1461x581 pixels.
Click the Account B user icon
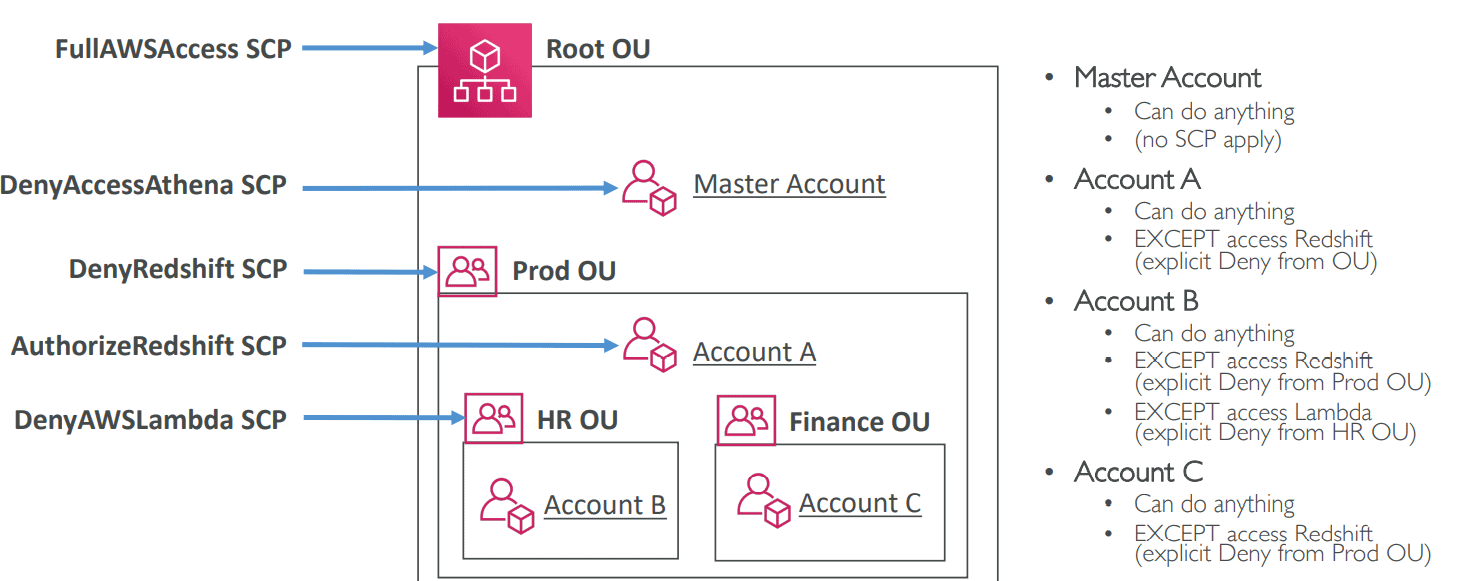click(507, 505)
